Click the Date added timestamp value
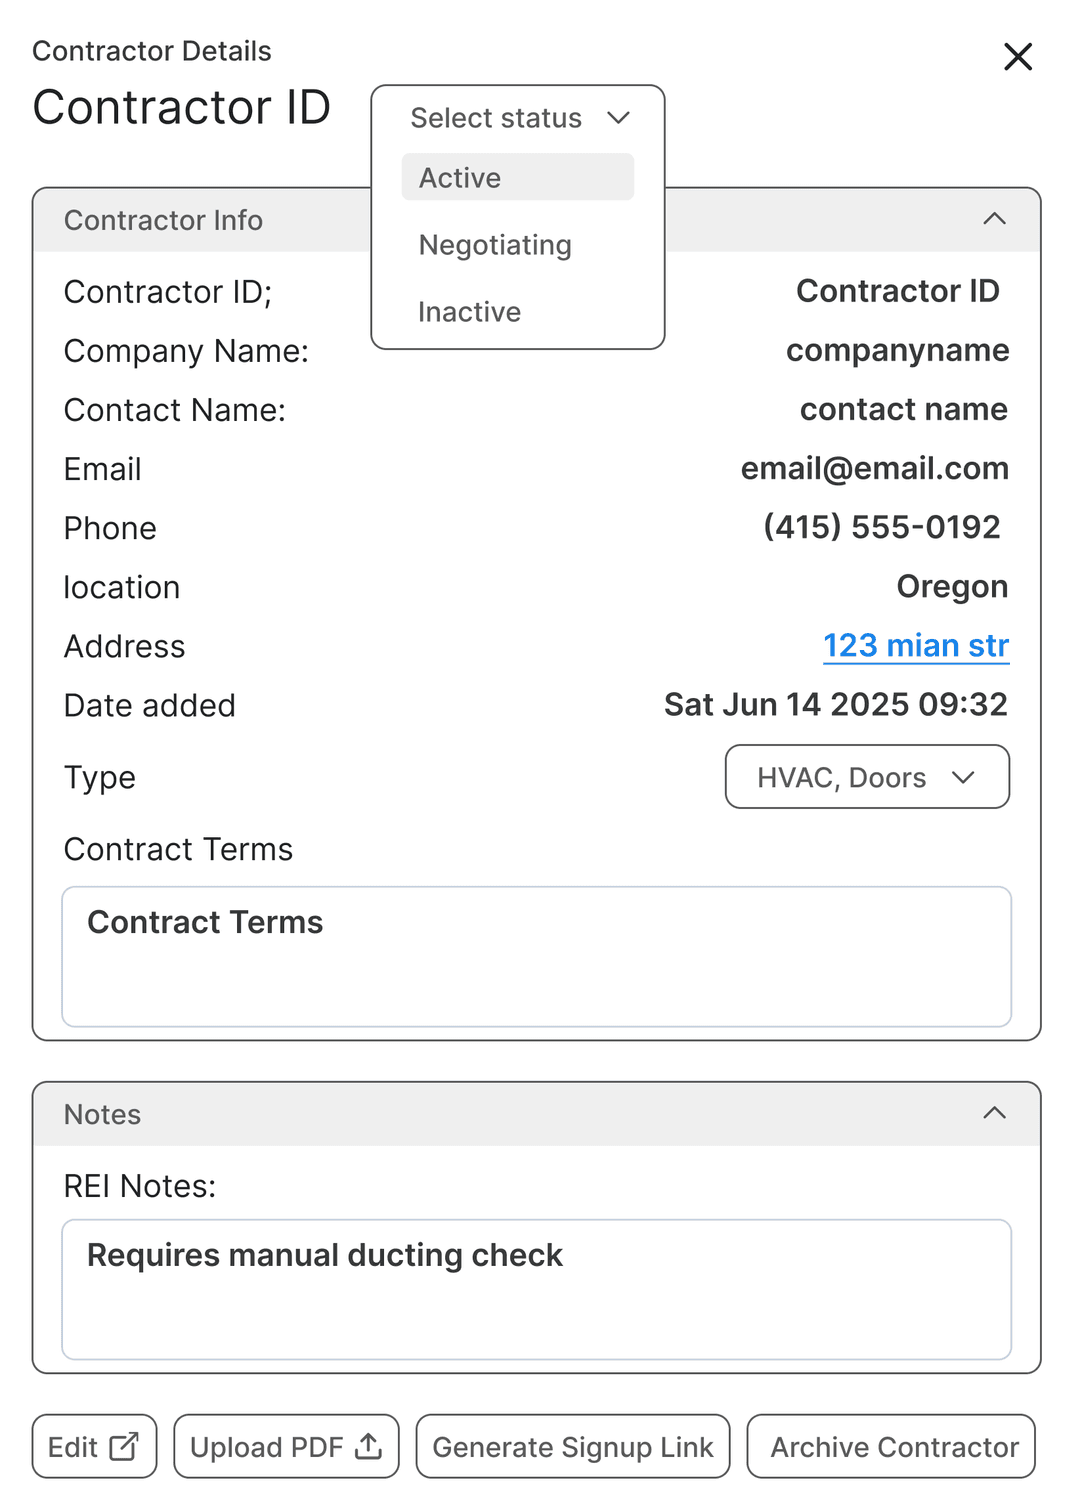 (x=835, y=705)
